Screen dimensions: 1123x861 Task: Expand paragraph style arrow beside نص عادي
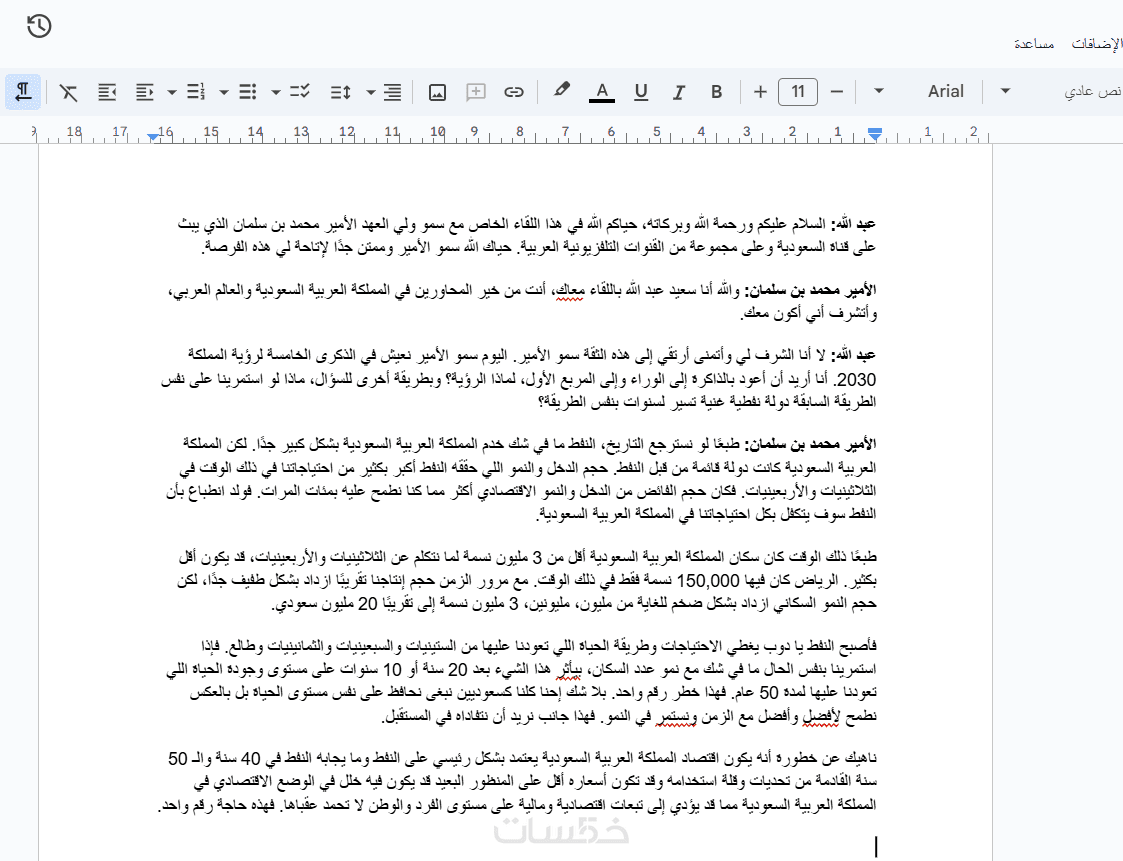click(1005, 91)
